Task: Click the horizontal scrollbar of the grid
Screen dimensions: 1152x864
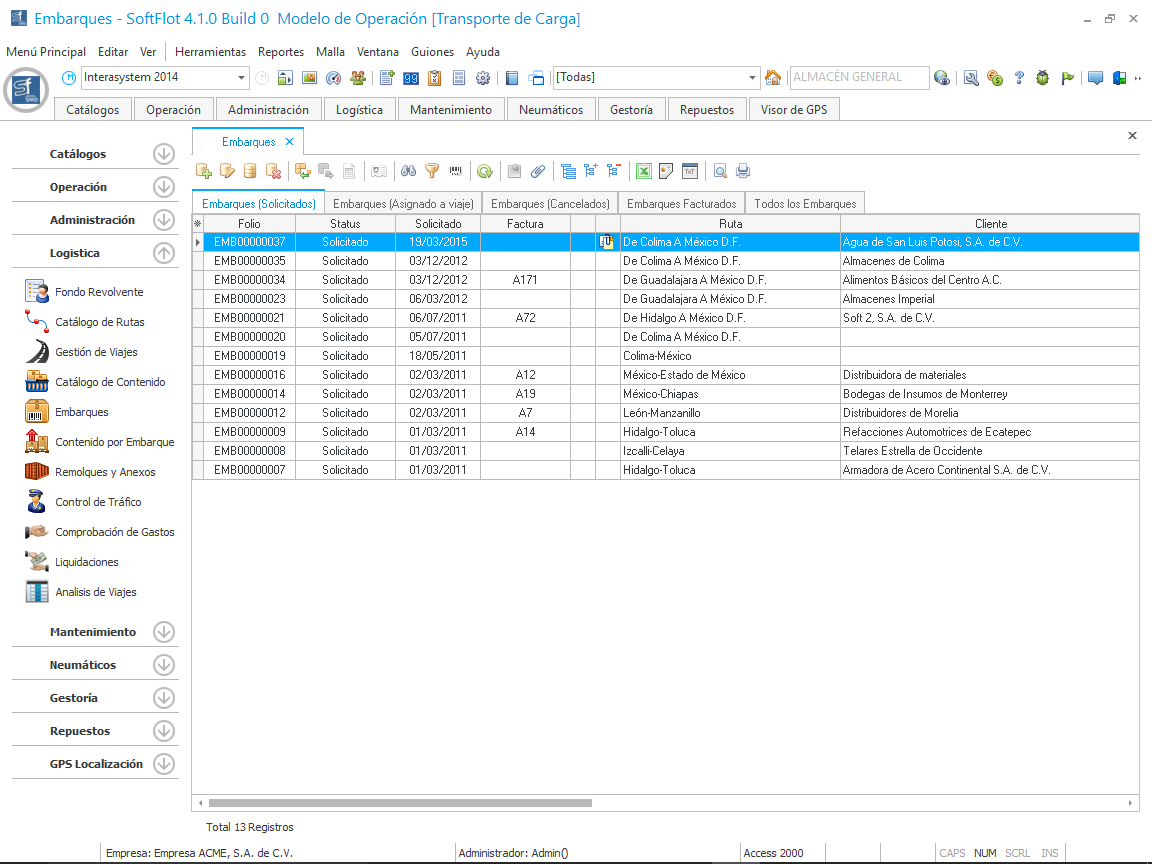Action: (400, 803)
